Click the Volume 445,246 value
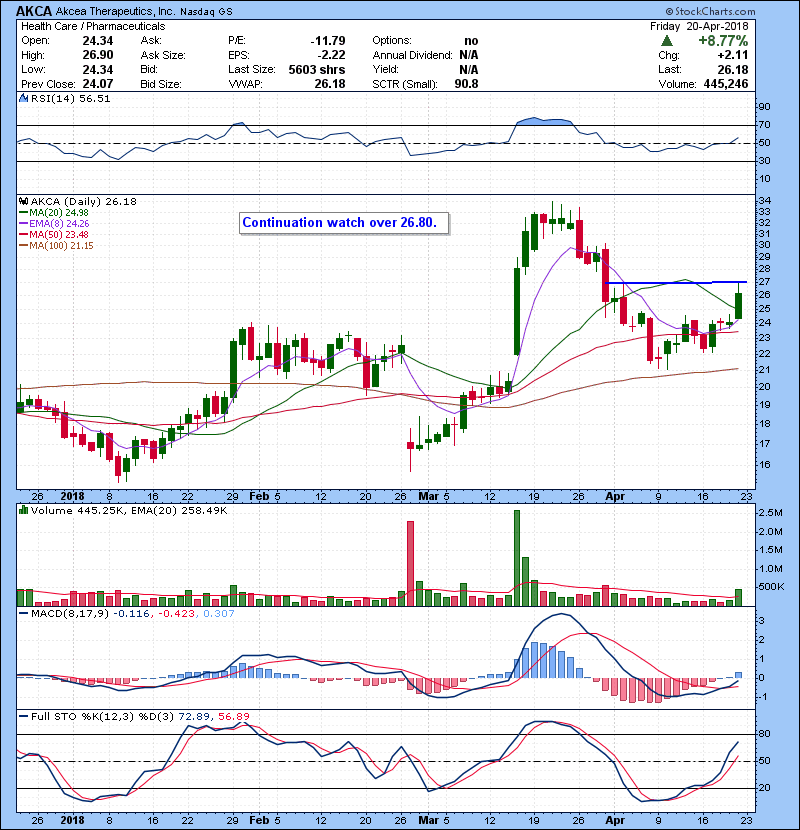Viewport: 800px width, 830px height. pos(726,84)
